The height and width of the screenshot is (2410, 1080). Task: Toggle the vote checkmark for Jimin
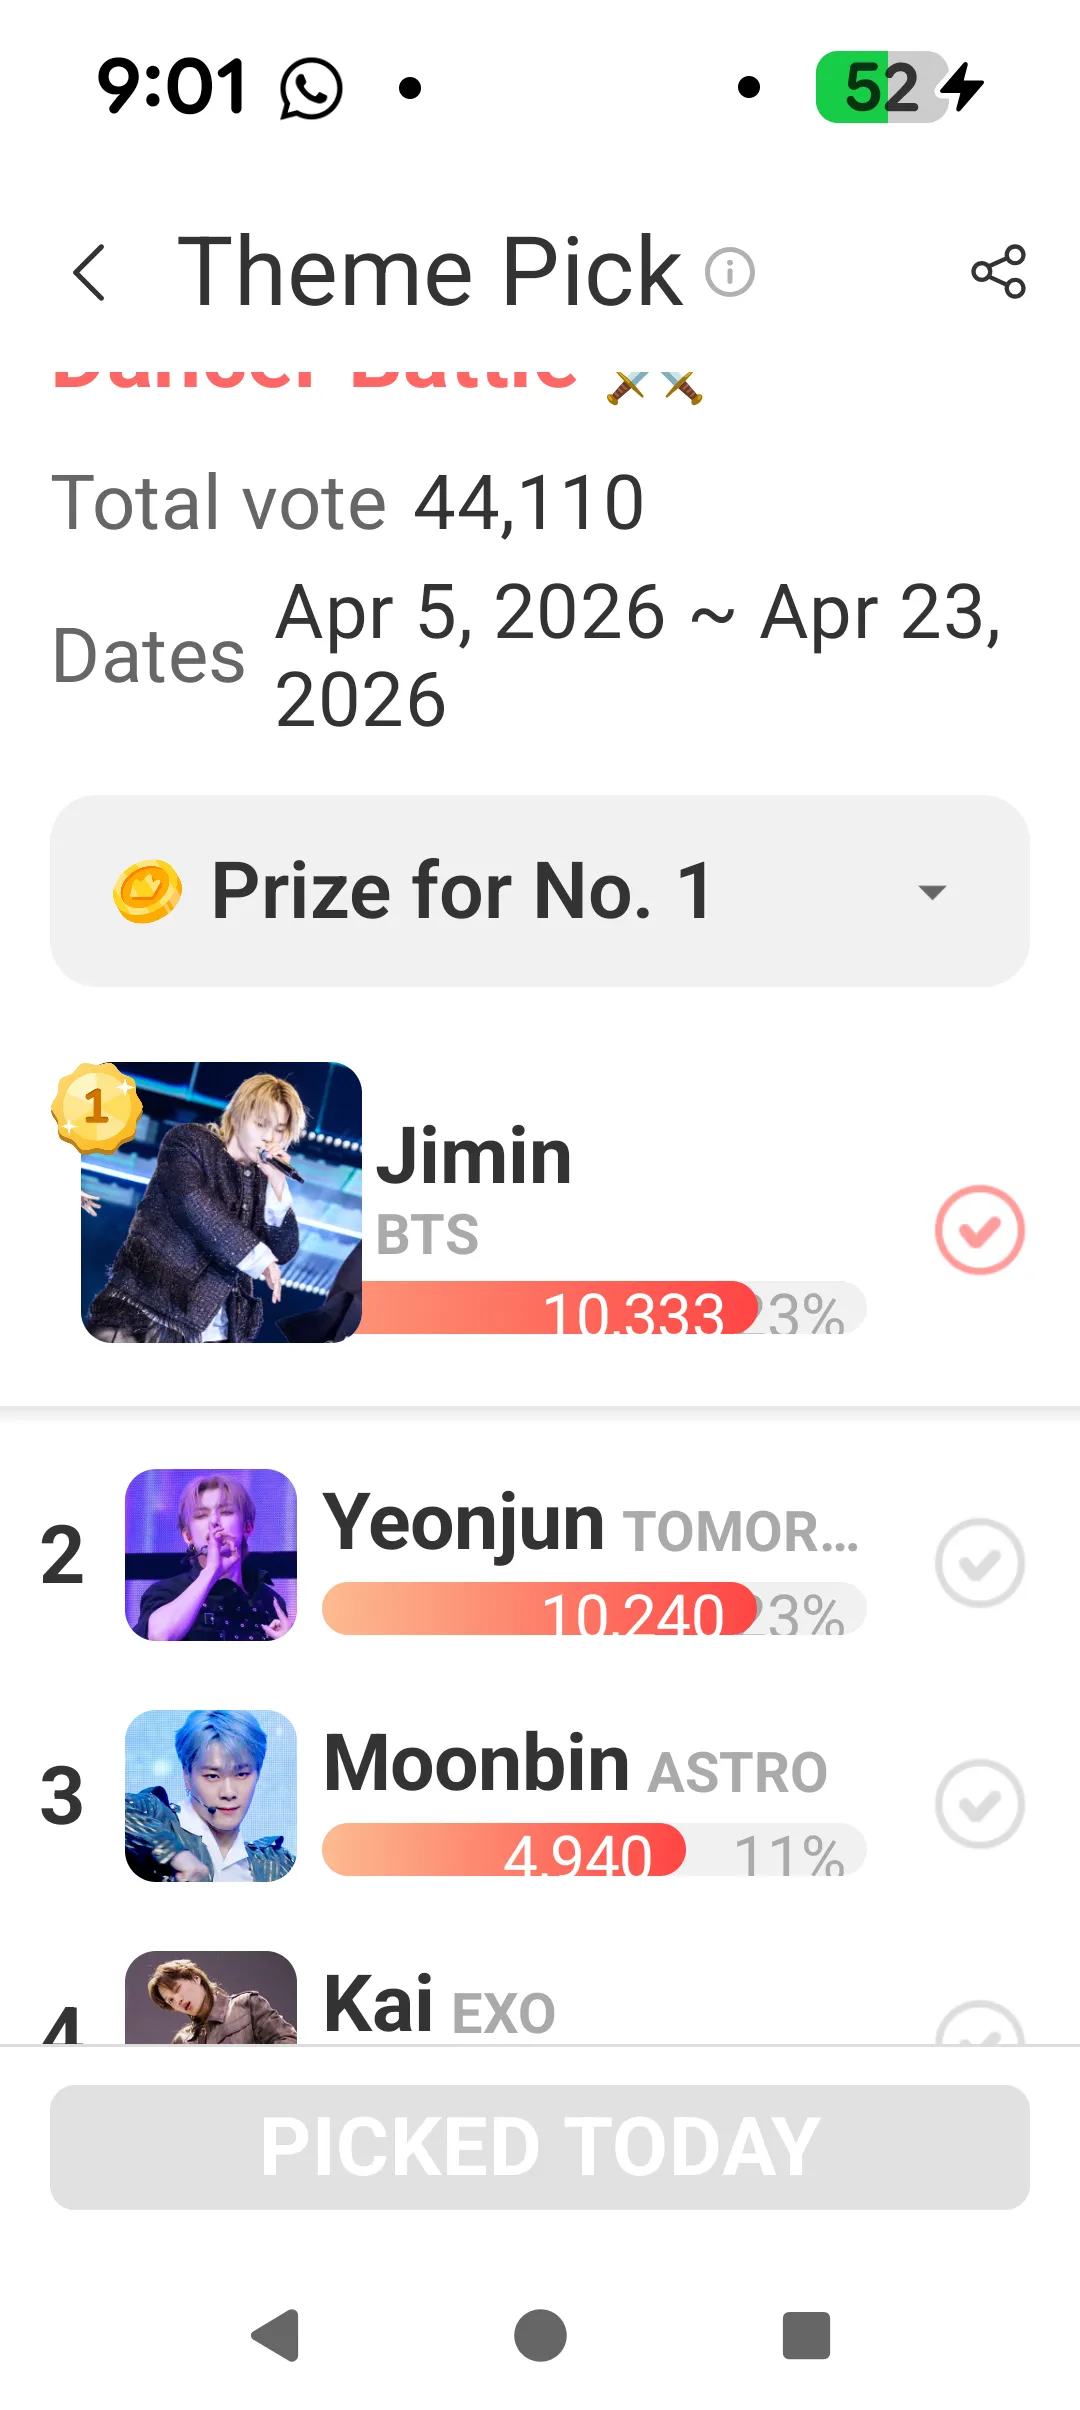tap(979, 1230)
